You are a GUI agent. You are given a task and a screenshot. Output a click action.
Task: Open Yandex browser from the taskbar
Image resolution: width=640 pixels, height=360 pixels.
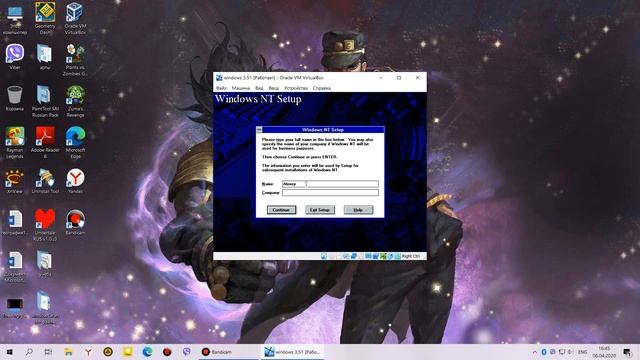tap(88, 352)
